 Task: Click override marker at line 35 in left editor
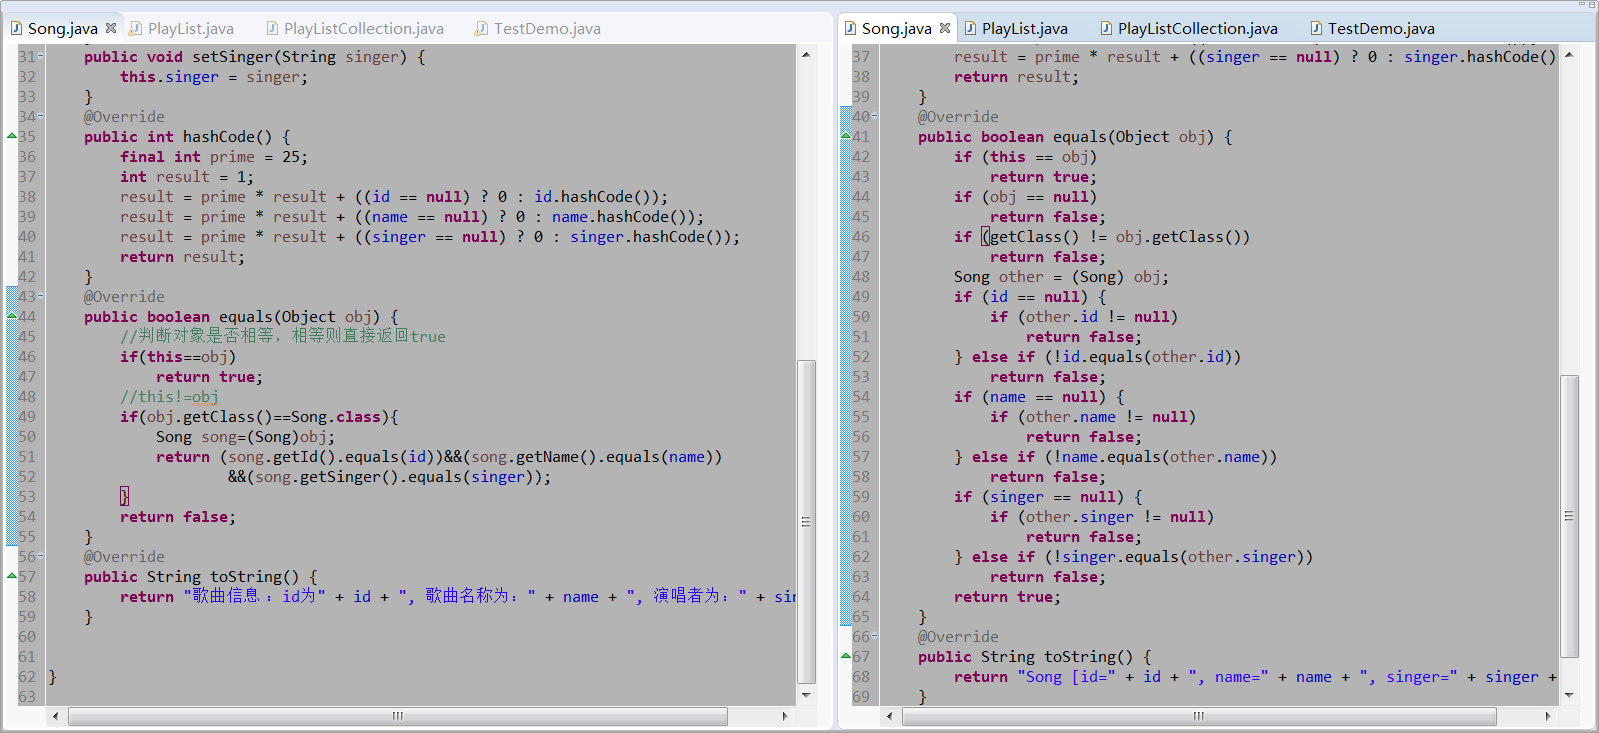click(12, 136)
